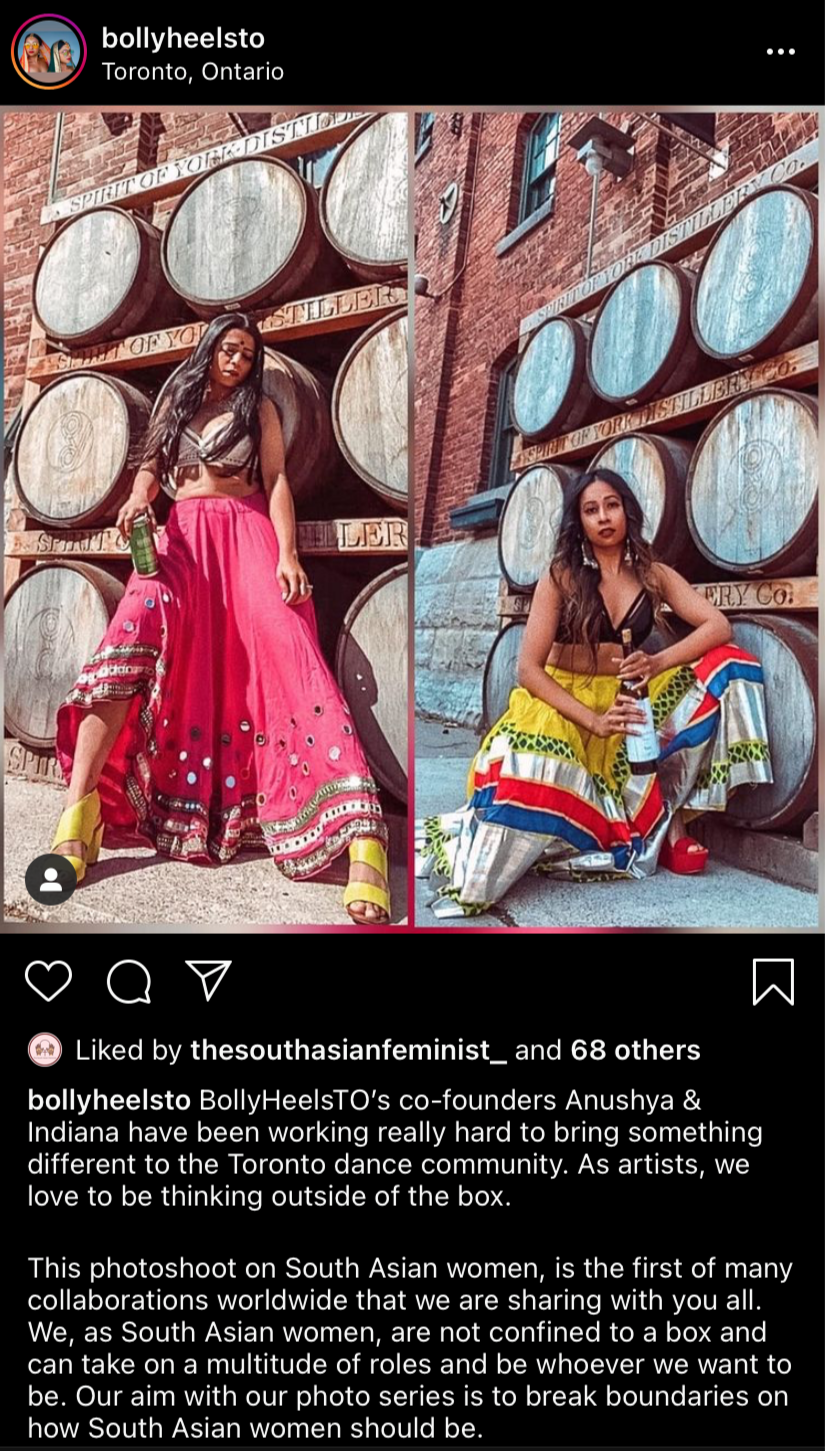View the 68 others who liked
Image resolution: width=825 pixels, height=1451 pixels.
635,1050
